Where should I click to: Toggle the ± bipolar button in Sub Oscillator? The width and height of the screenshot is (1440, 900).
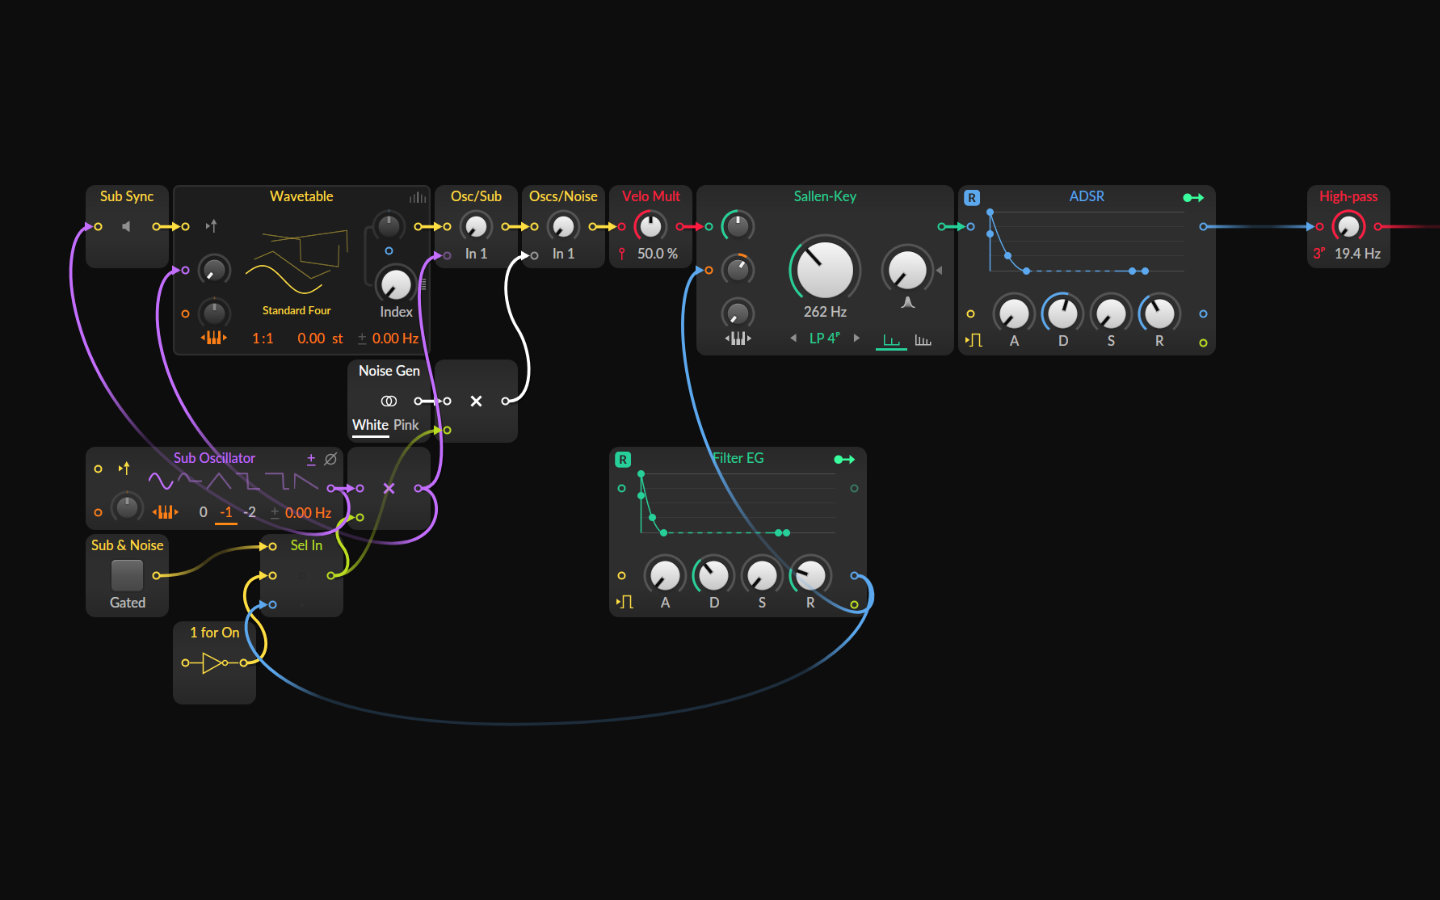pyautogui.click(x=311, y=459)
